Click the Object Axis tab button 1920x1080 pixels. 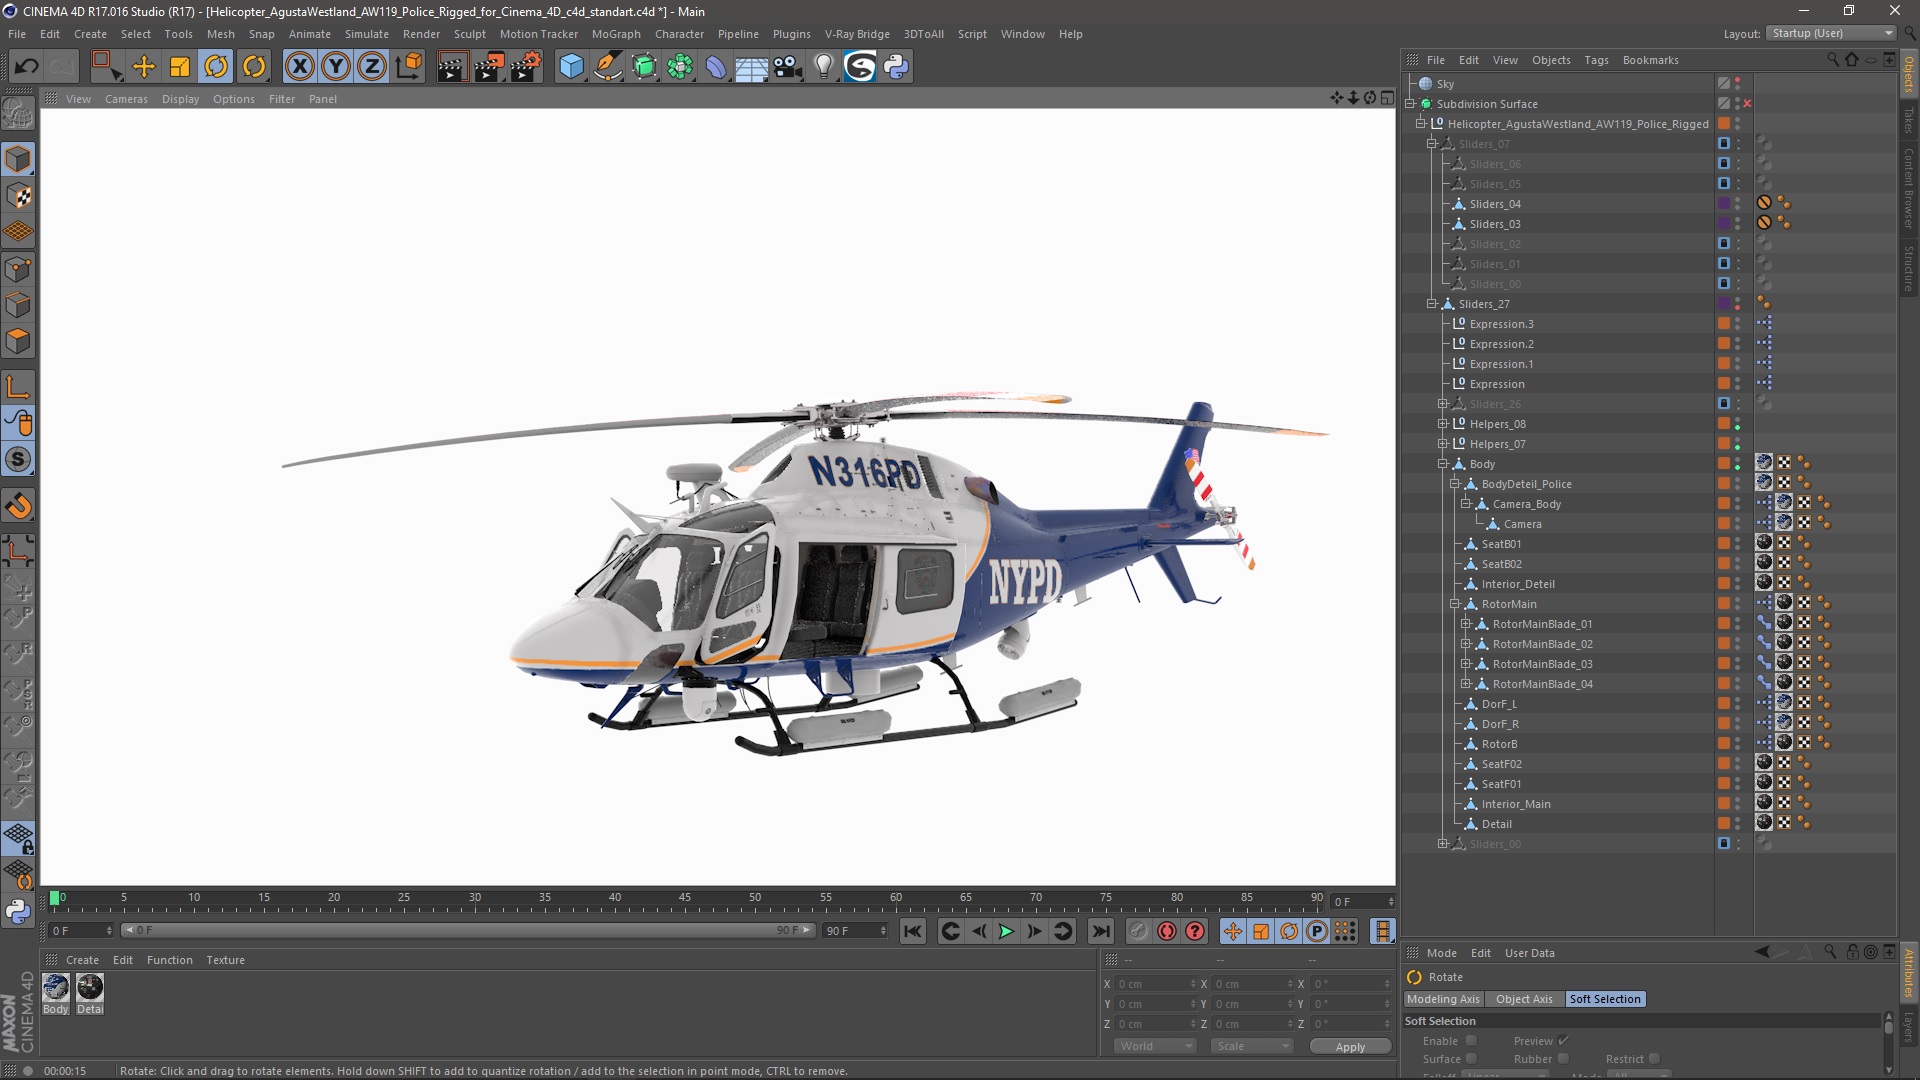(1524, 998)
